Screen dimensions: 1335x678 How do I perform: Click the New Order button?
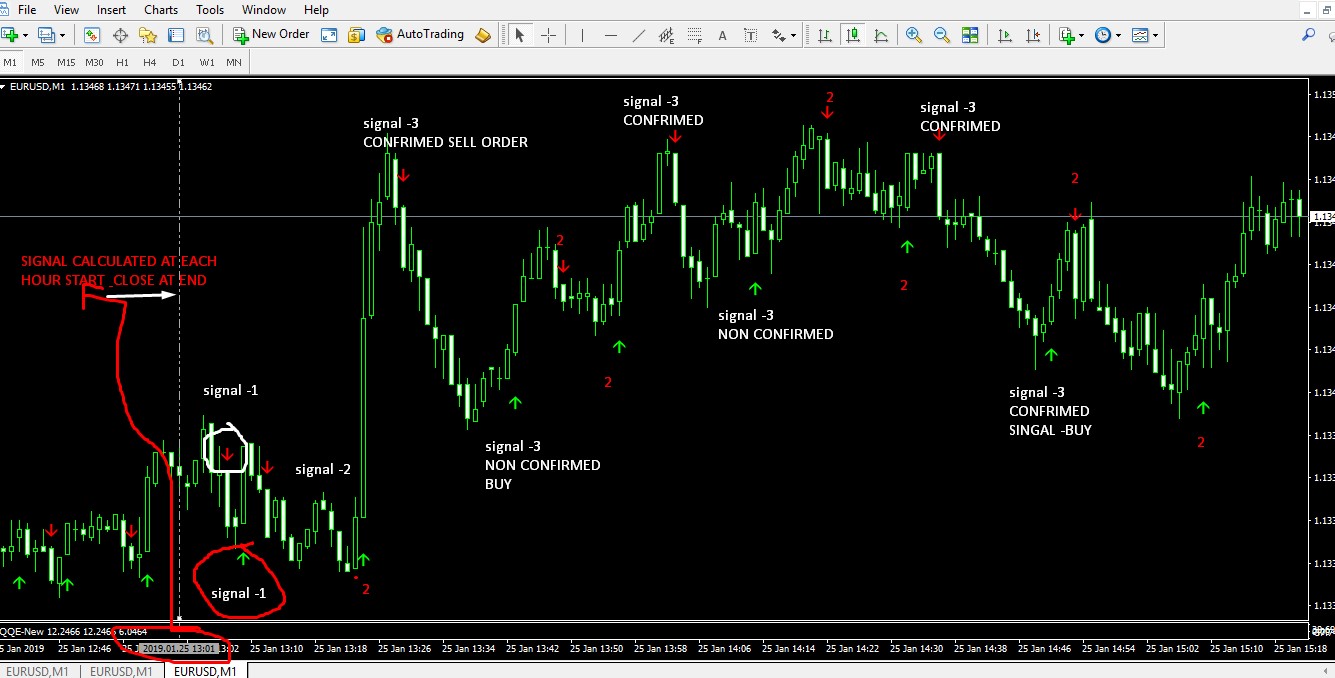click(x=272, y=34)
